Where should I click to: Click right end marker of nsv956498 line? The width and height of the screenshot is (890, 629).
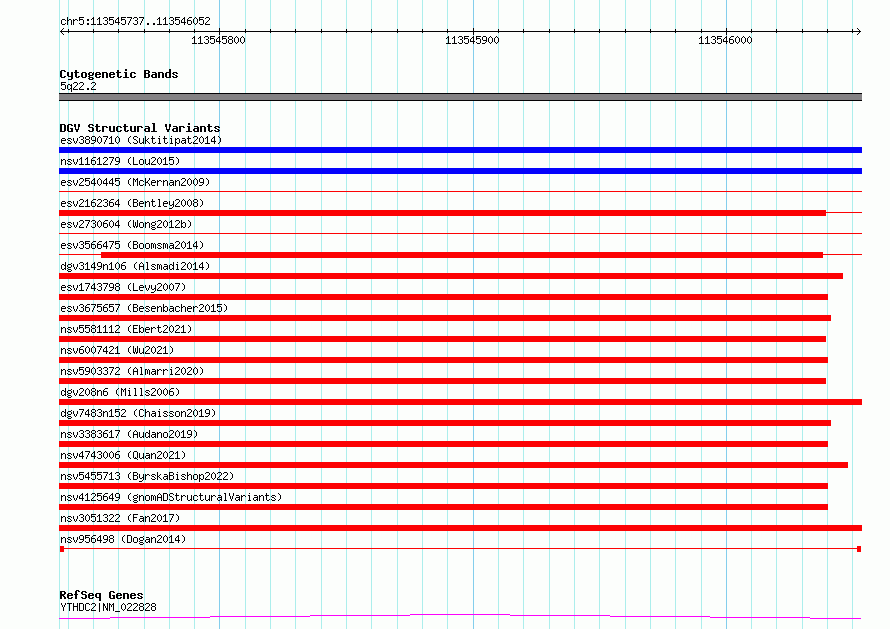coord(859,549)
